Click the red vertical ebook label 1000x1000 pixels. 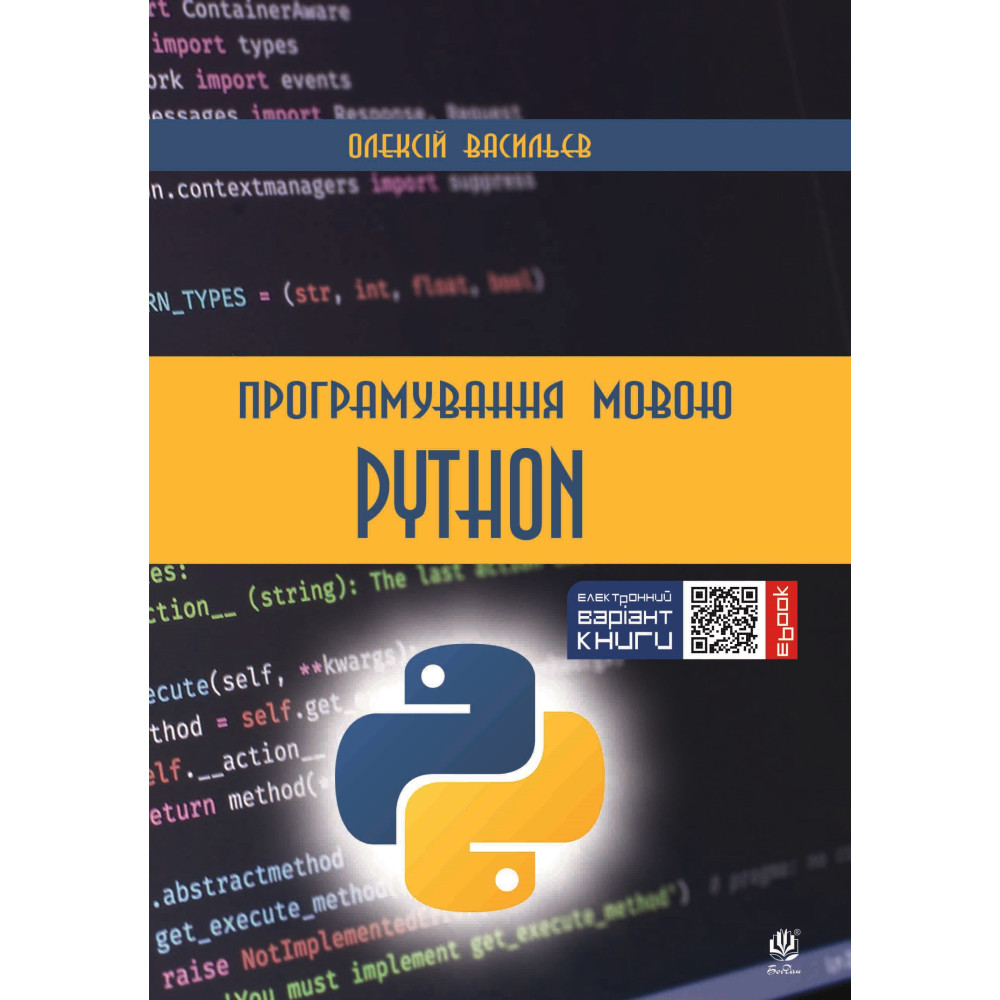782,620
